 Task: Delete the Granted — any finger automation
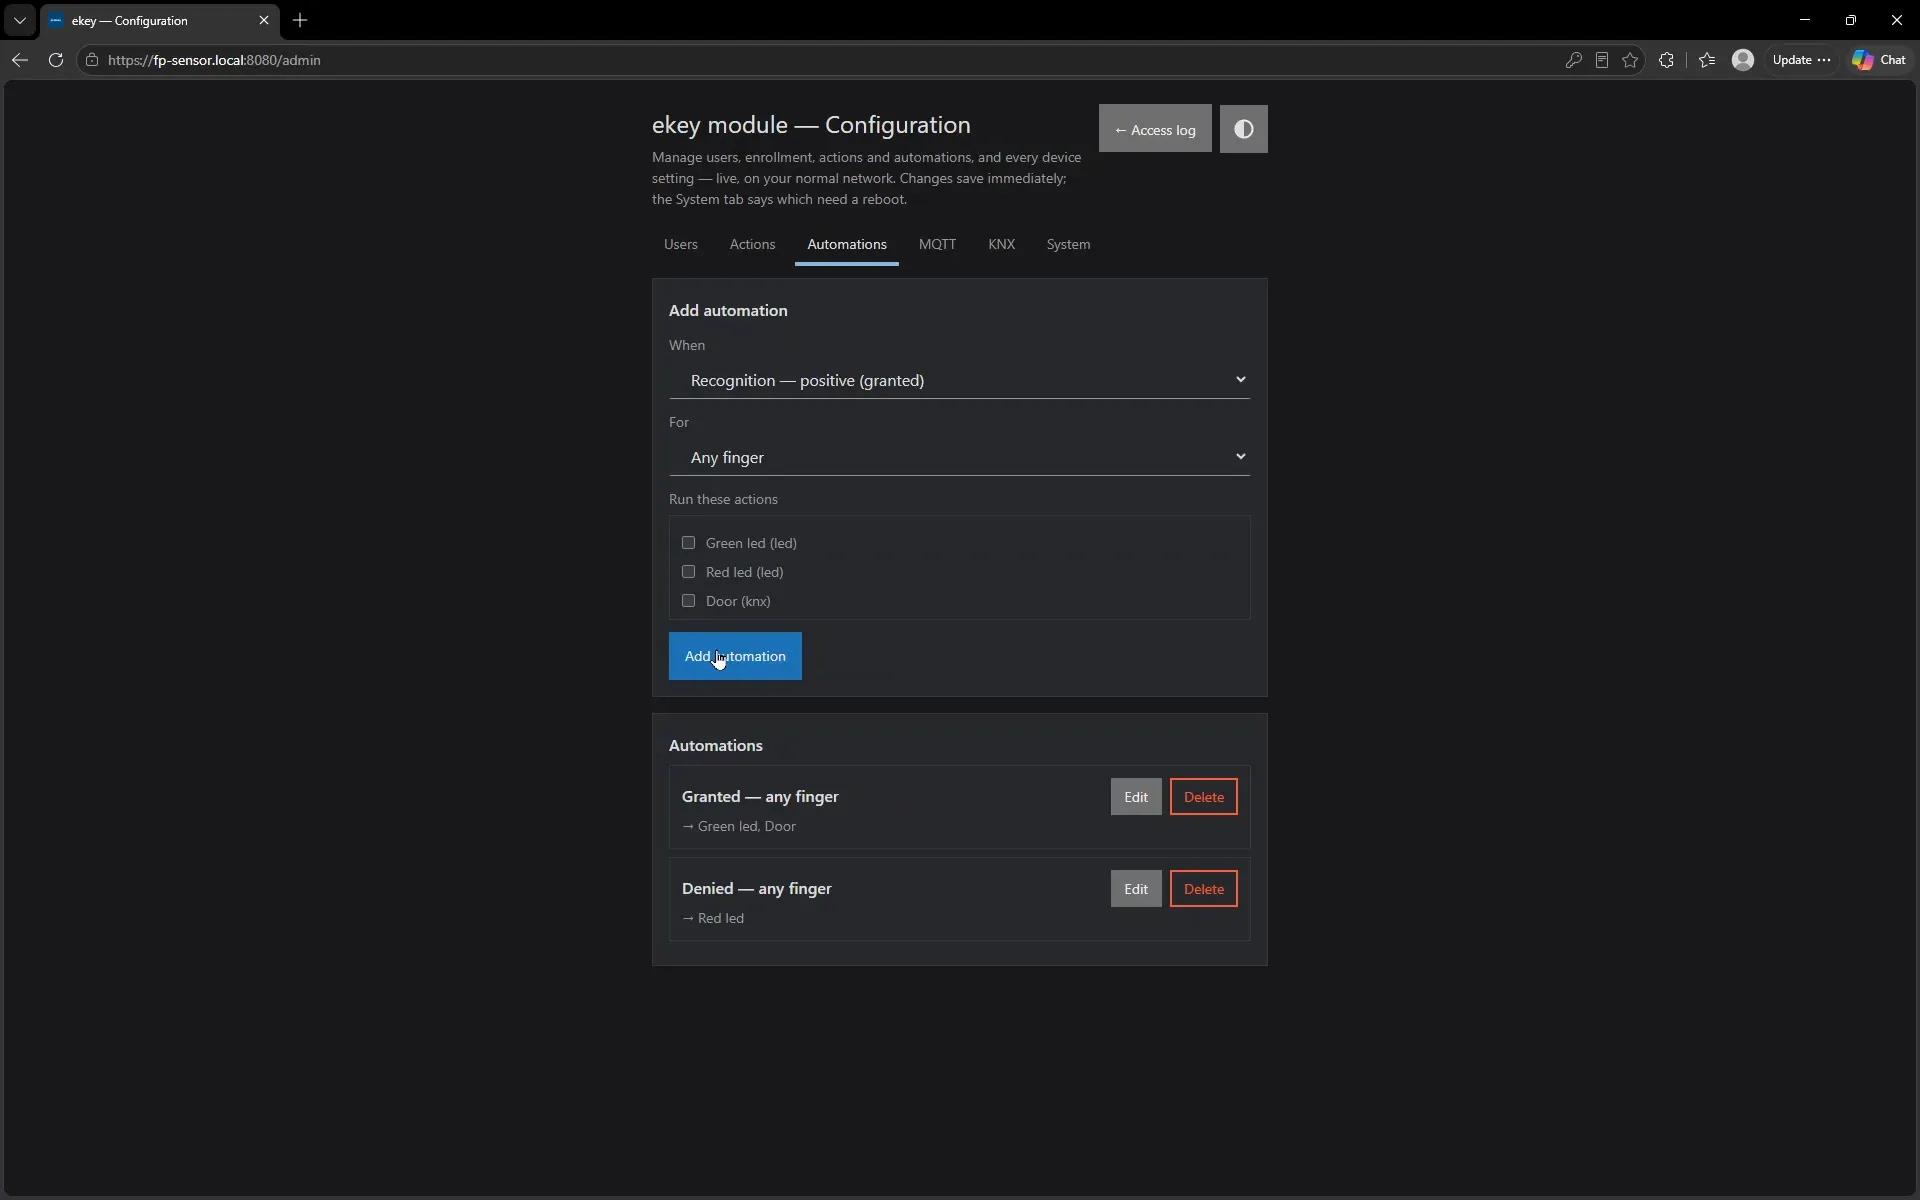[1204, 797]
